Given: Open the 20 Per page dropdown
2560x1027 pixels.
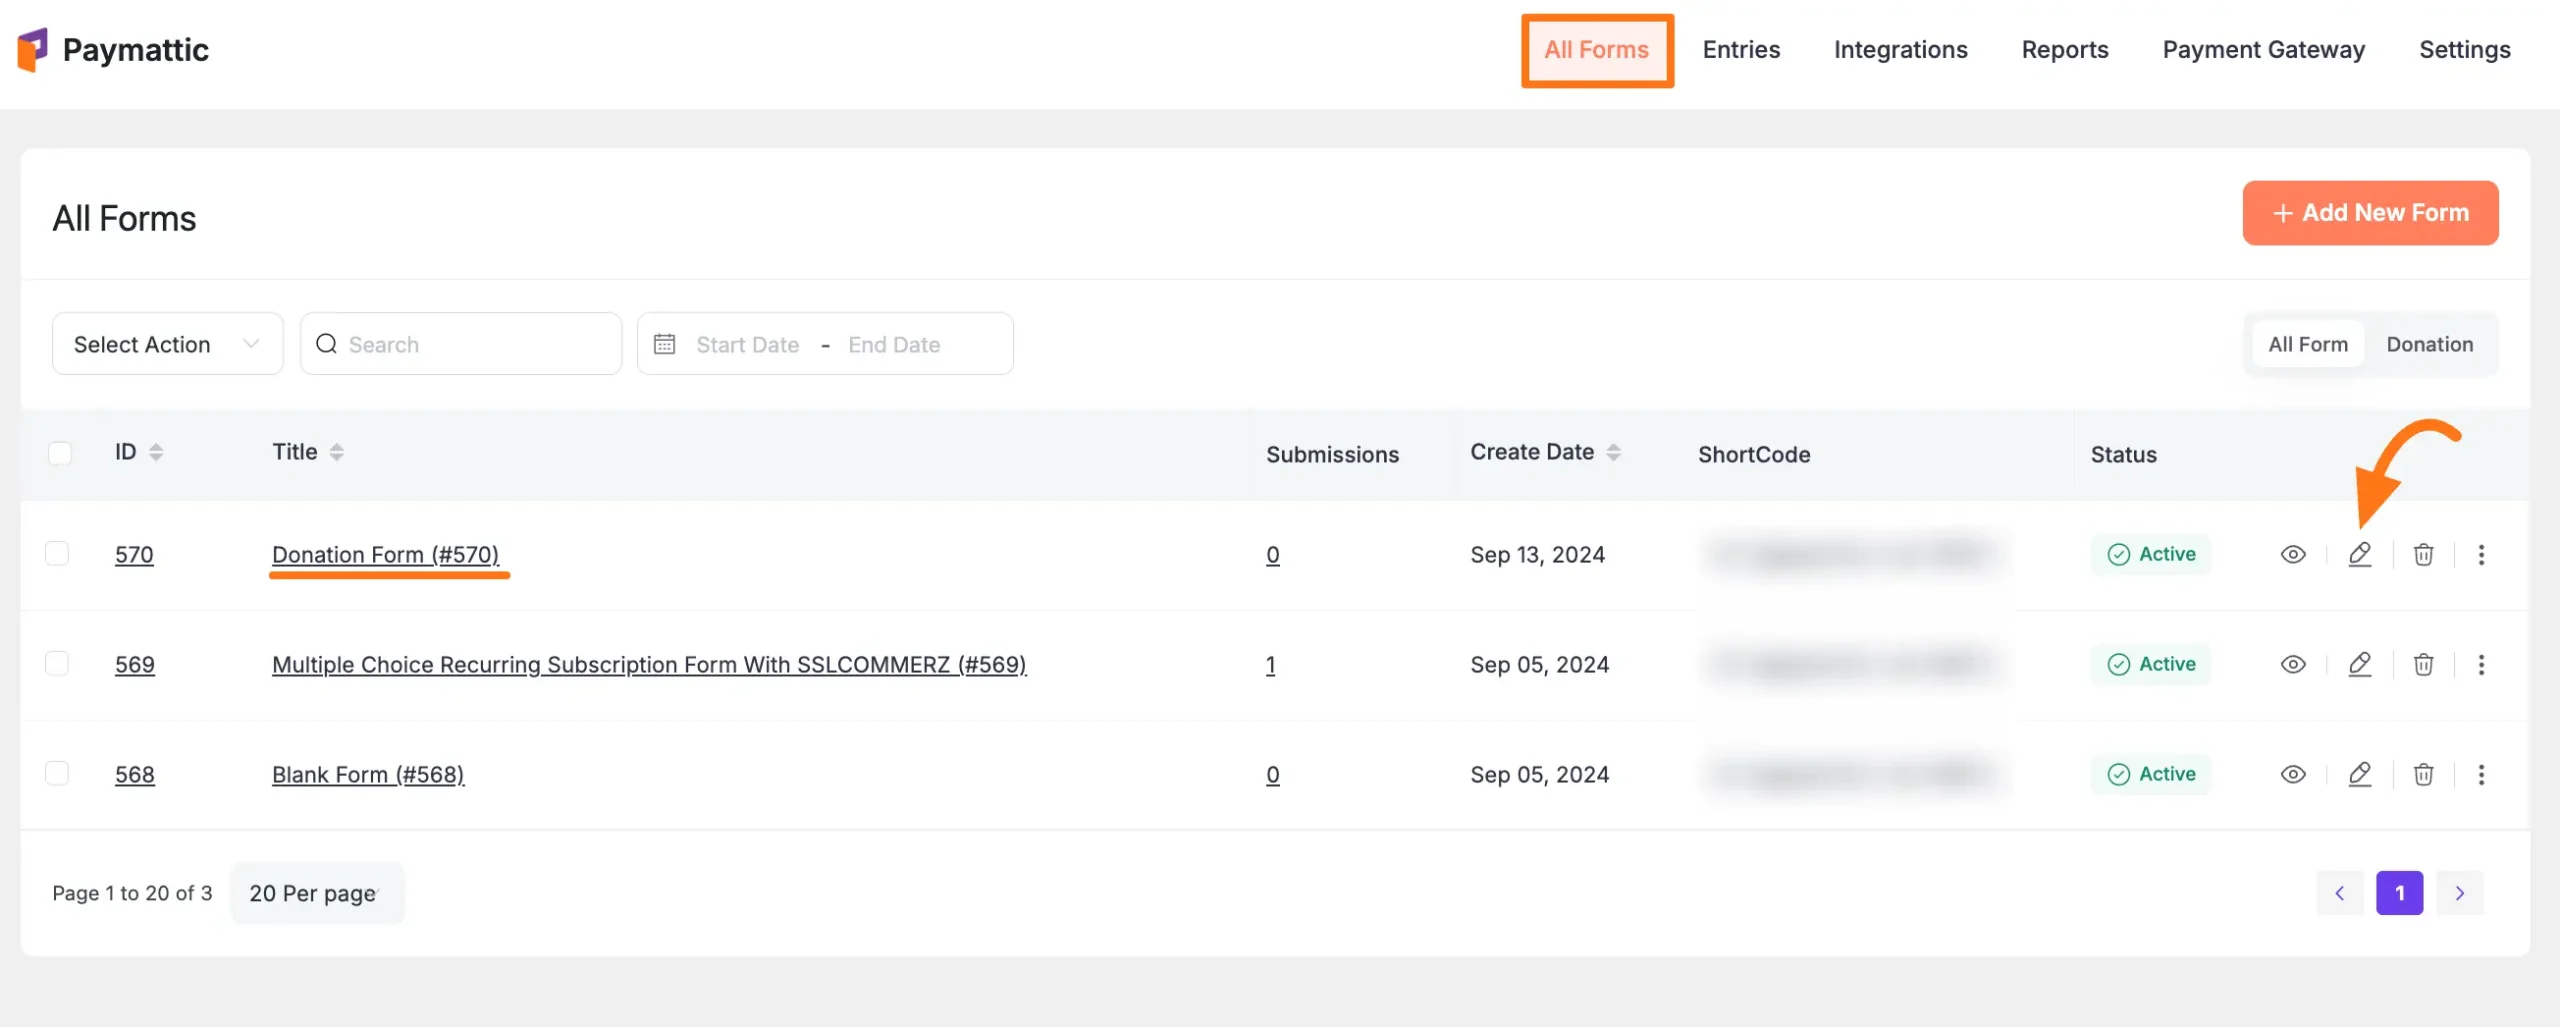Looking at the screenshot, I should click(316, 893).
